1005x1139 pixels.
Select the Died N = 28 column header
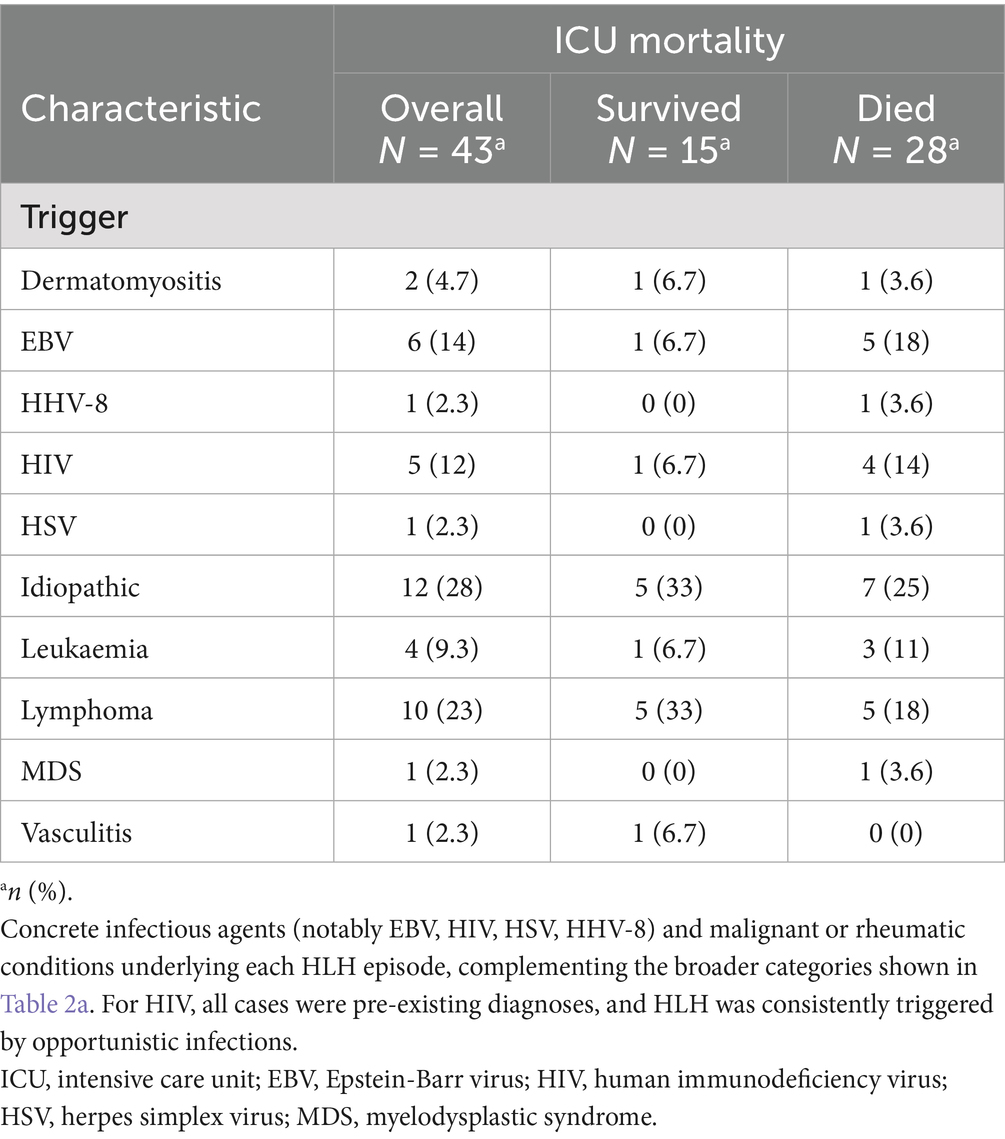896,128
